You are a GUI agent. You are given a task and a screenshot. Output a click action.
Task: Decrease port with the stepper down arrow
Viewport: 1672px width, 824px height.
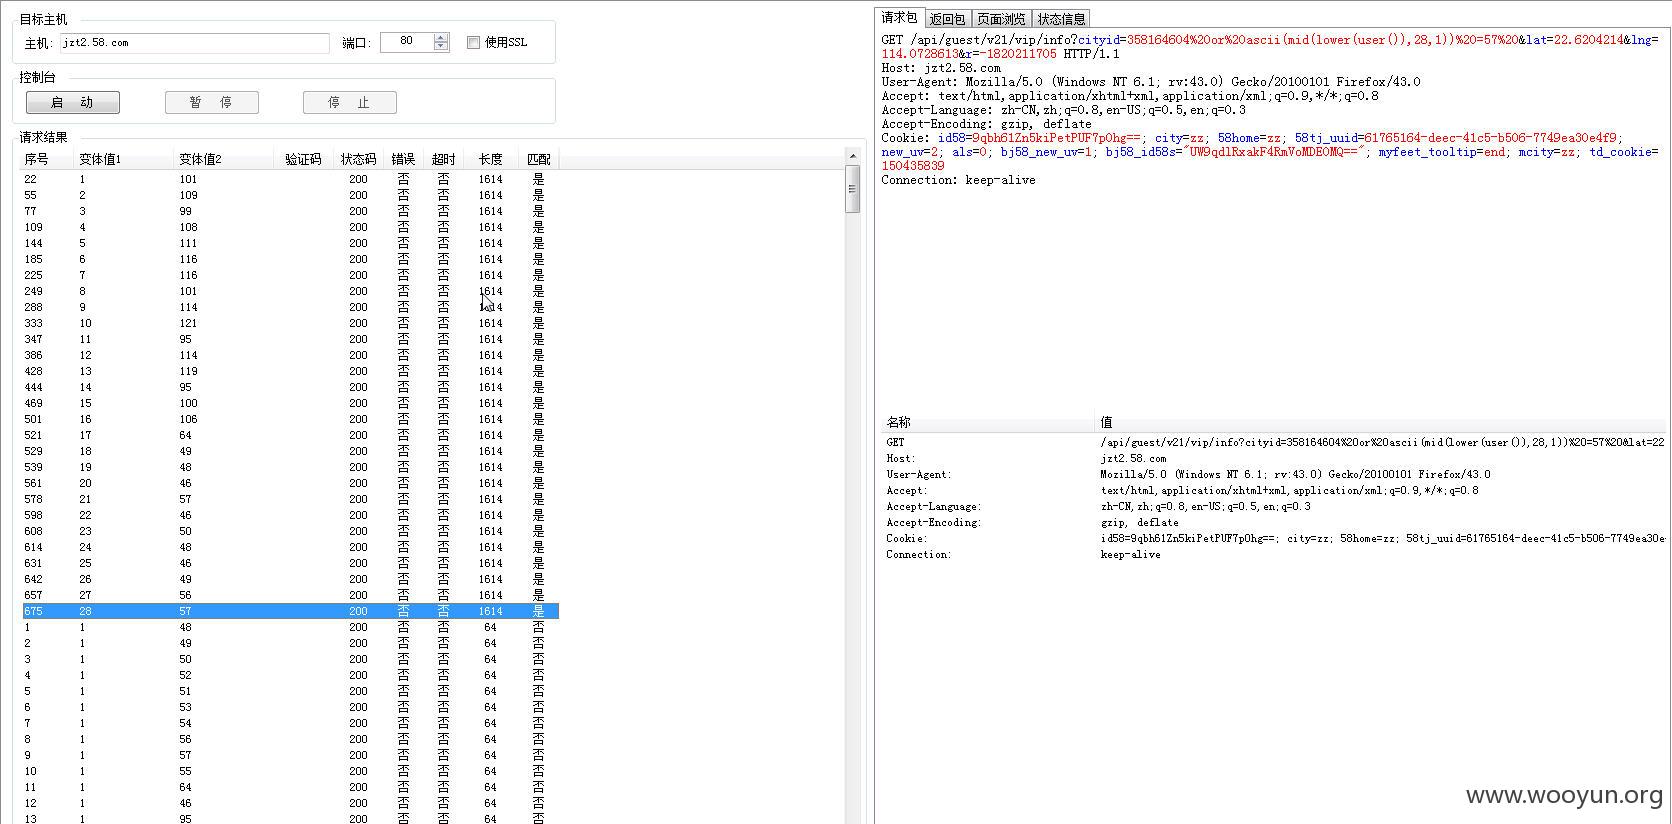(441, 46)
